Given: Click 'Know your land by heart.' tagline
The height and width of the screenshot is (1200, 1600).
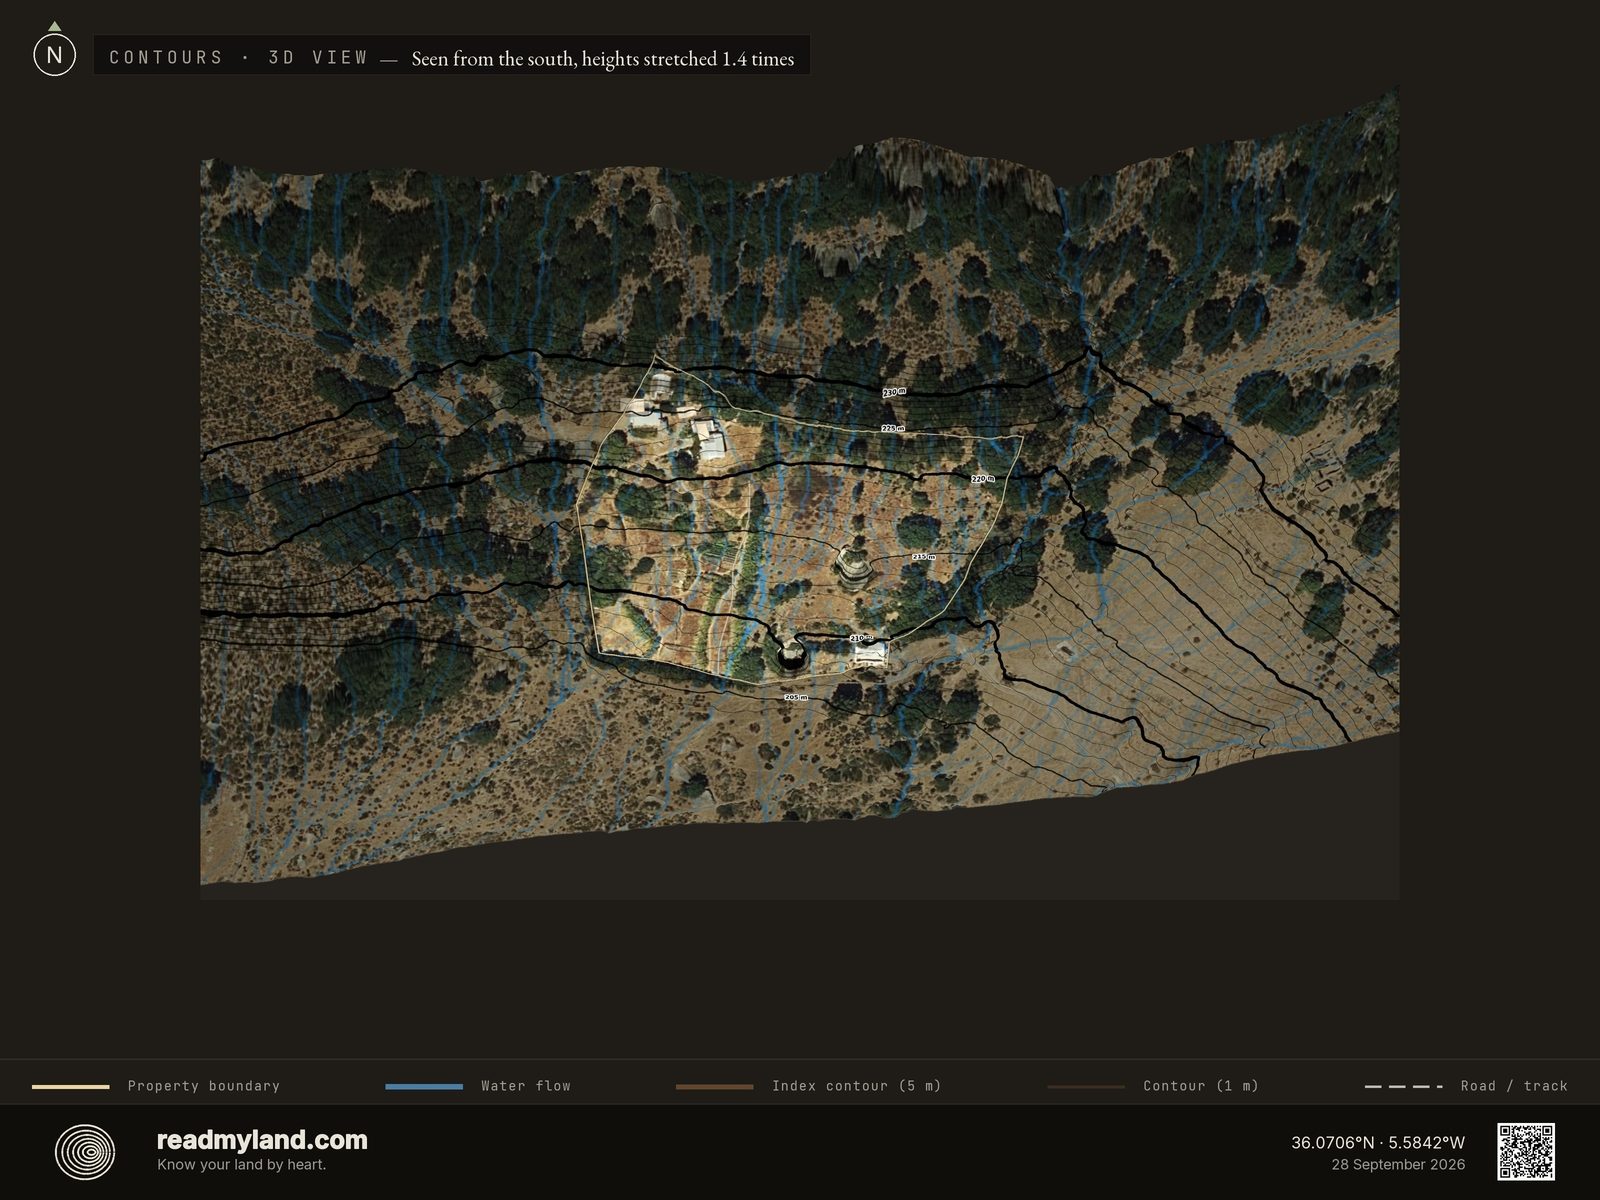Looking at the screenshot, I should pos(241,1165).
